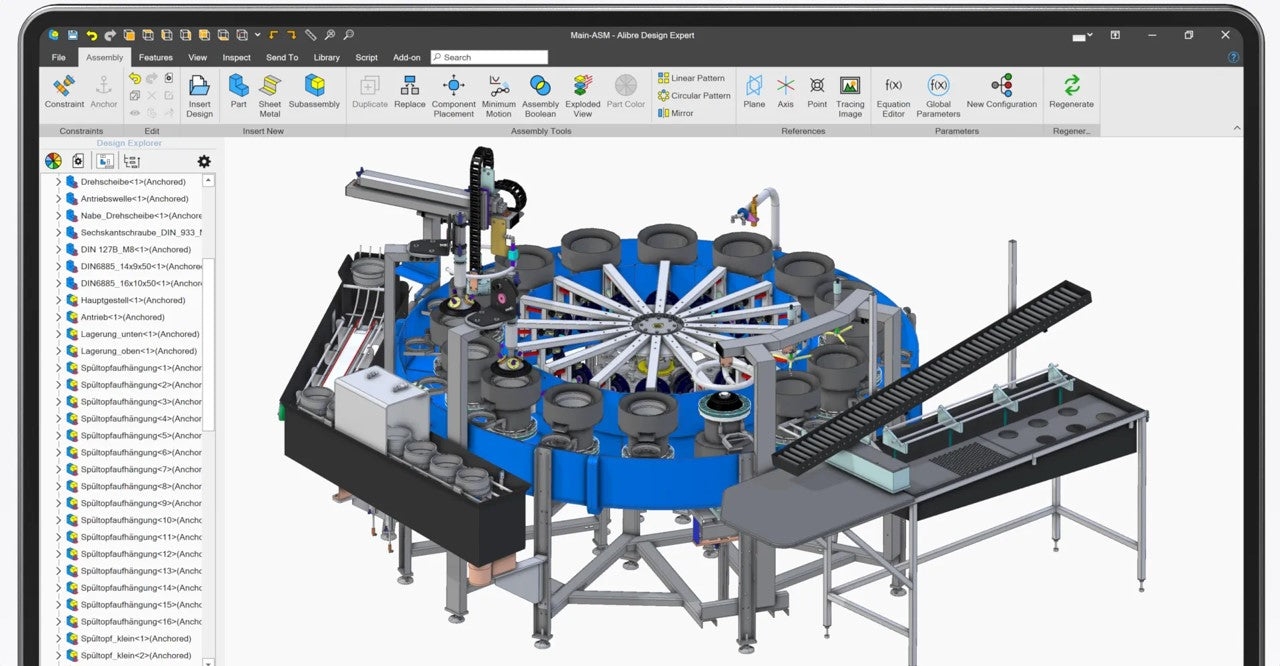1280x666 pixels.
Task: Select the Tracing Image tool
Action: tap(850, 95)
